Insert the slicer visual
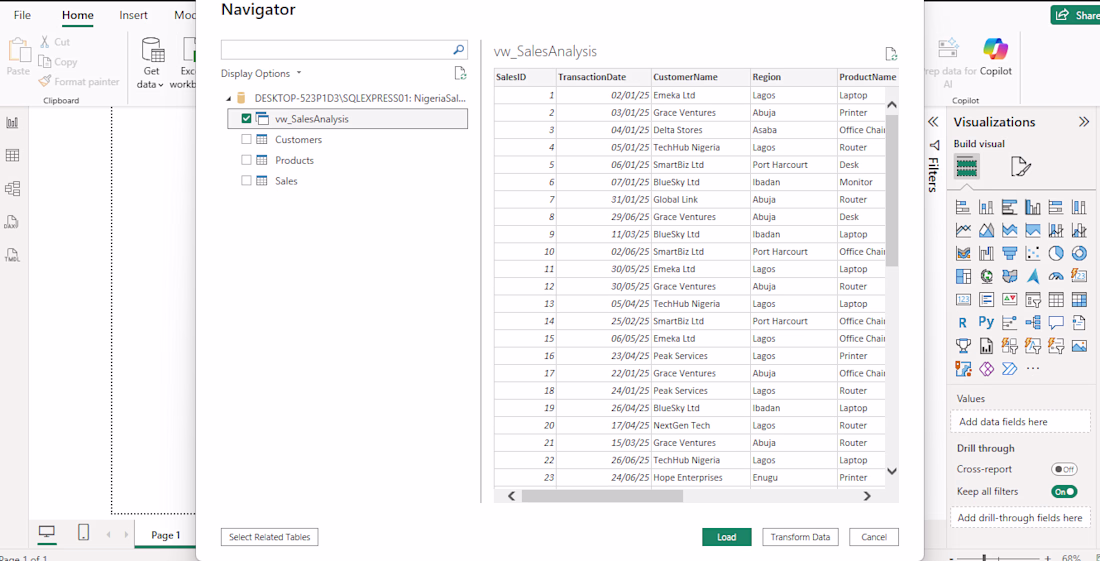 [1033, 299]
